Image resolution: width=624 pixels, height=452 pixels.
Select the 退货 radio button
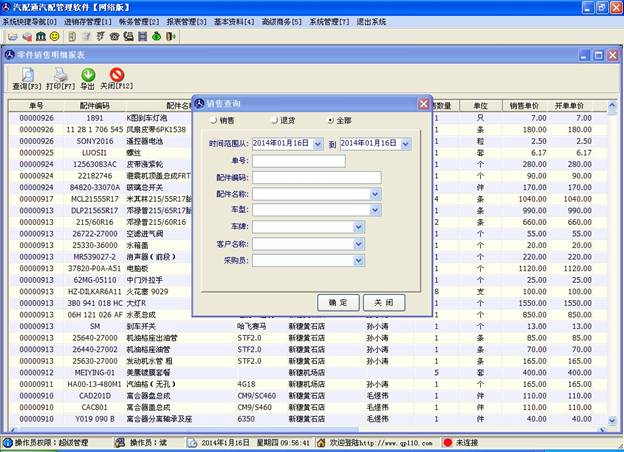(x=274, y=120)
